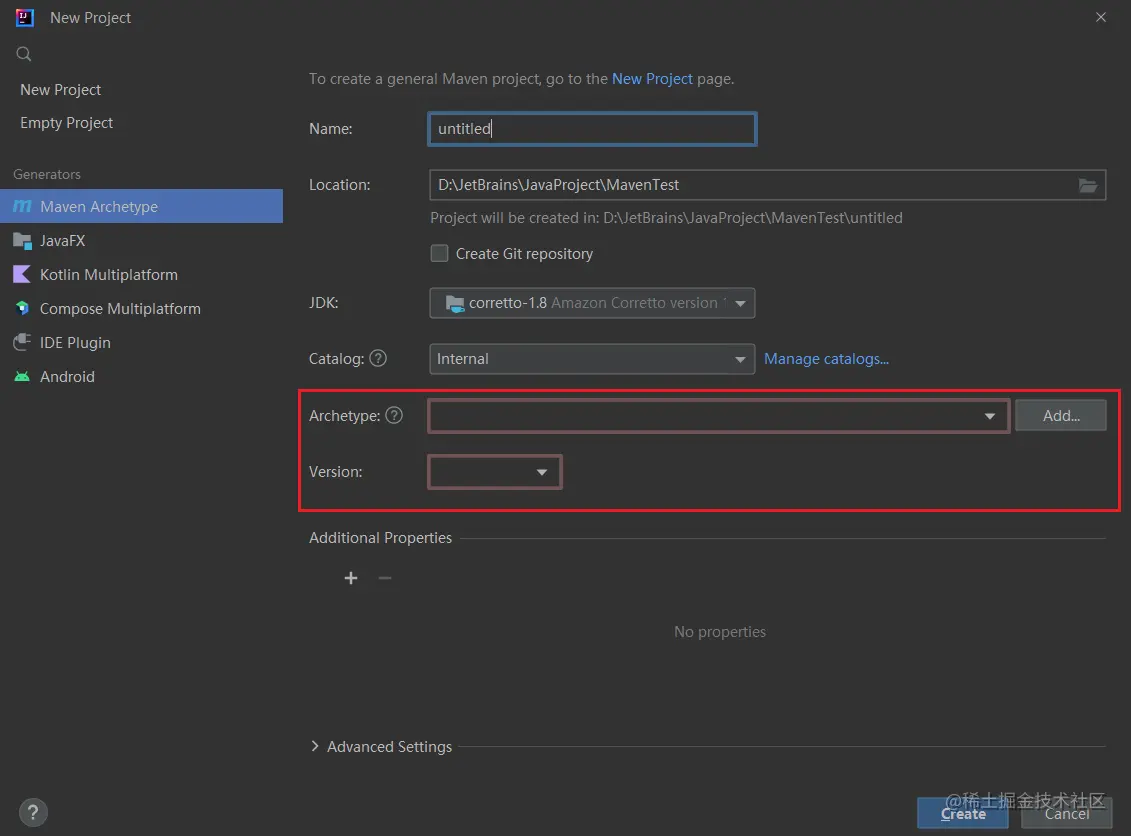Open help for the Catalog field
The image size is (1131, 836).
[x=378, y=358]
